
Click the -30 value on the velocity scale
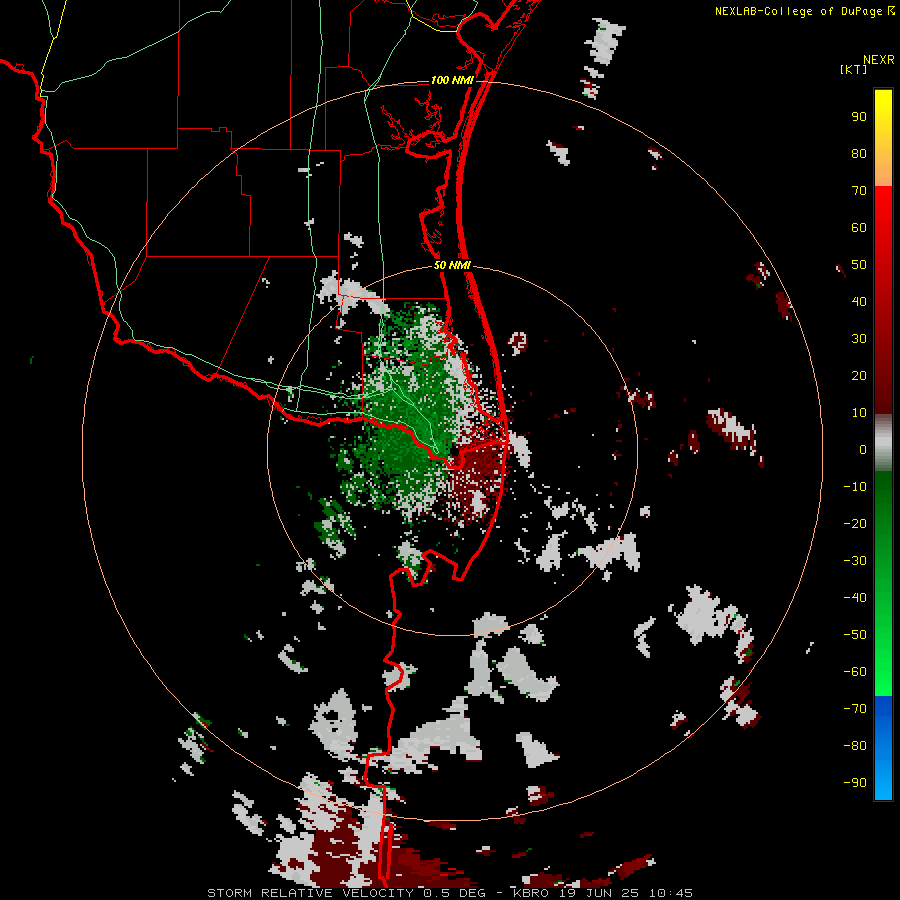(855, 561)
